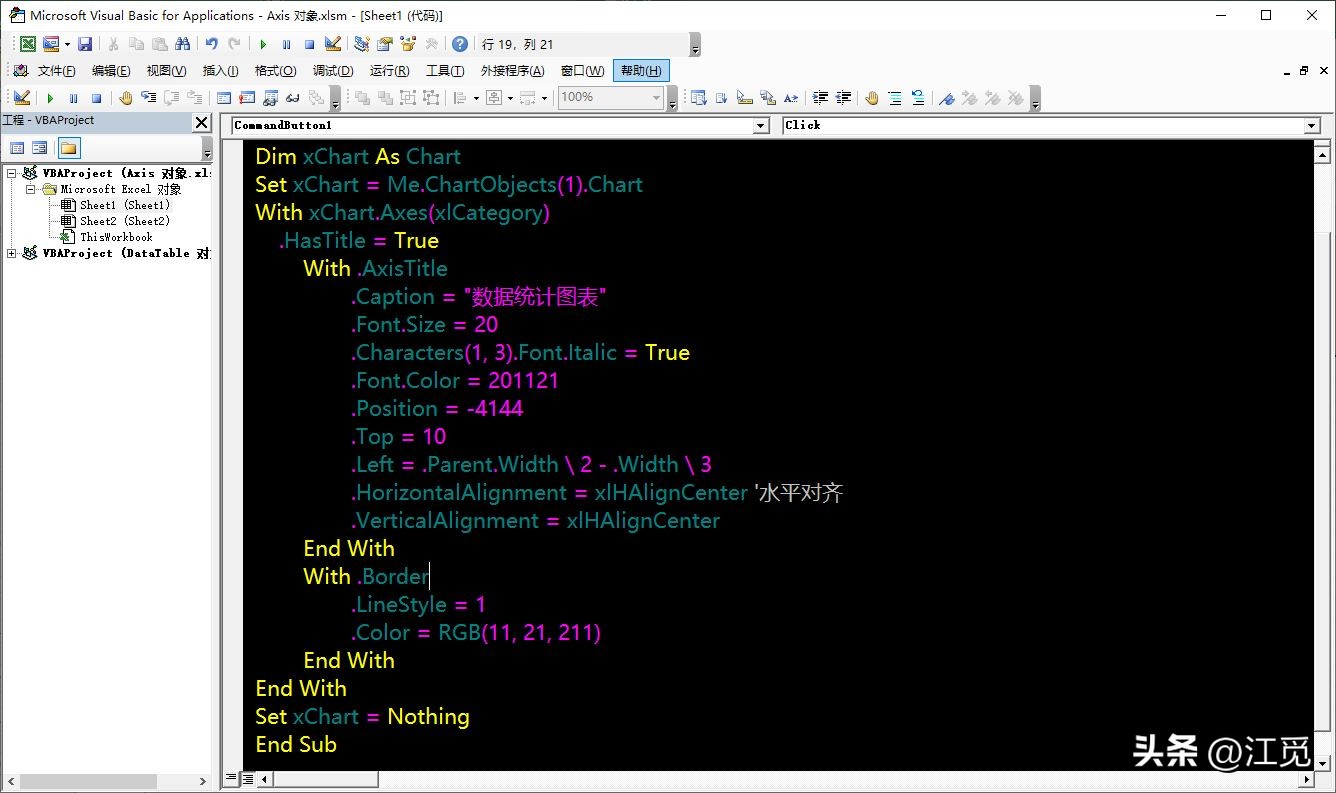The height and width of the screenshot is (793, 1336).
Task: Toggle a bookmark with flag icon
Action: pos(946,97)
